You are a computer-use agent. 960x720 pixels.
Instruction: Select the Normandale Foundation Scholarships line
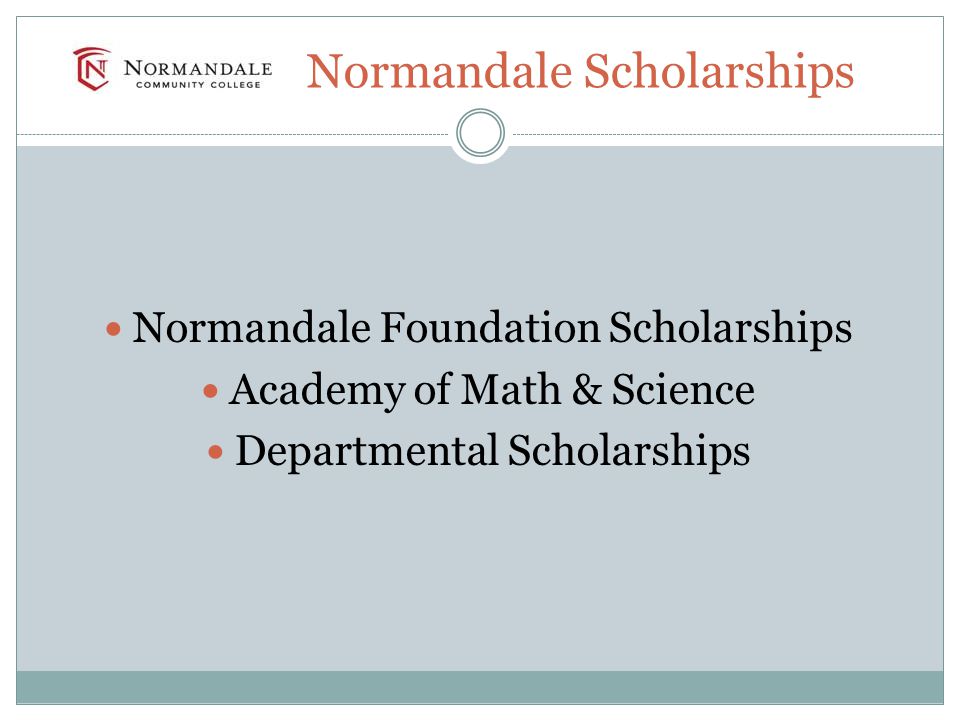[492, 329]
